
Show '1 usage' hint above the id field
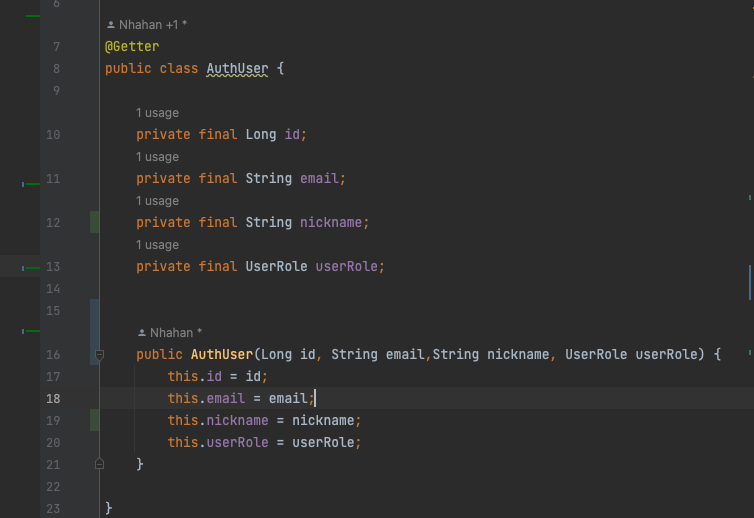coord(157,113)
